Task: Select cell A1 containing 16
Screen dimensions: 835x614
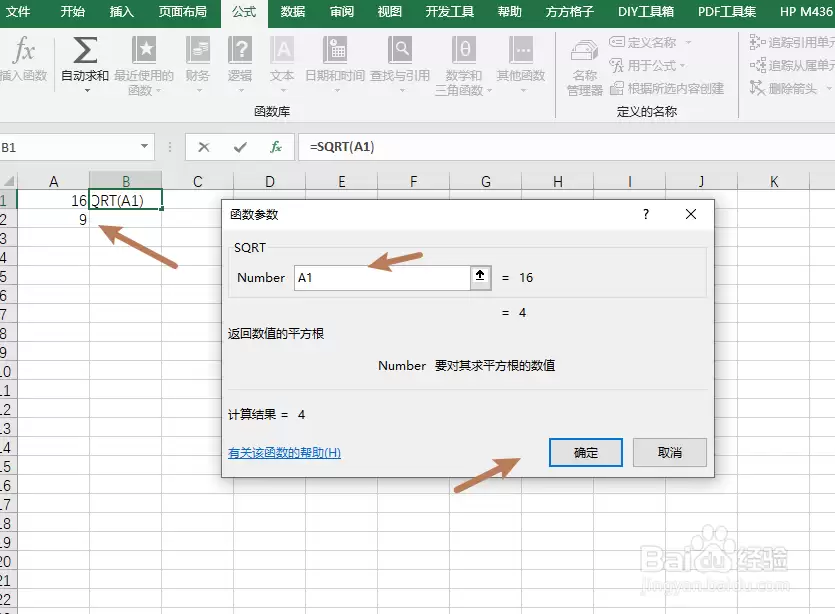Action: [x=53, y=200]
